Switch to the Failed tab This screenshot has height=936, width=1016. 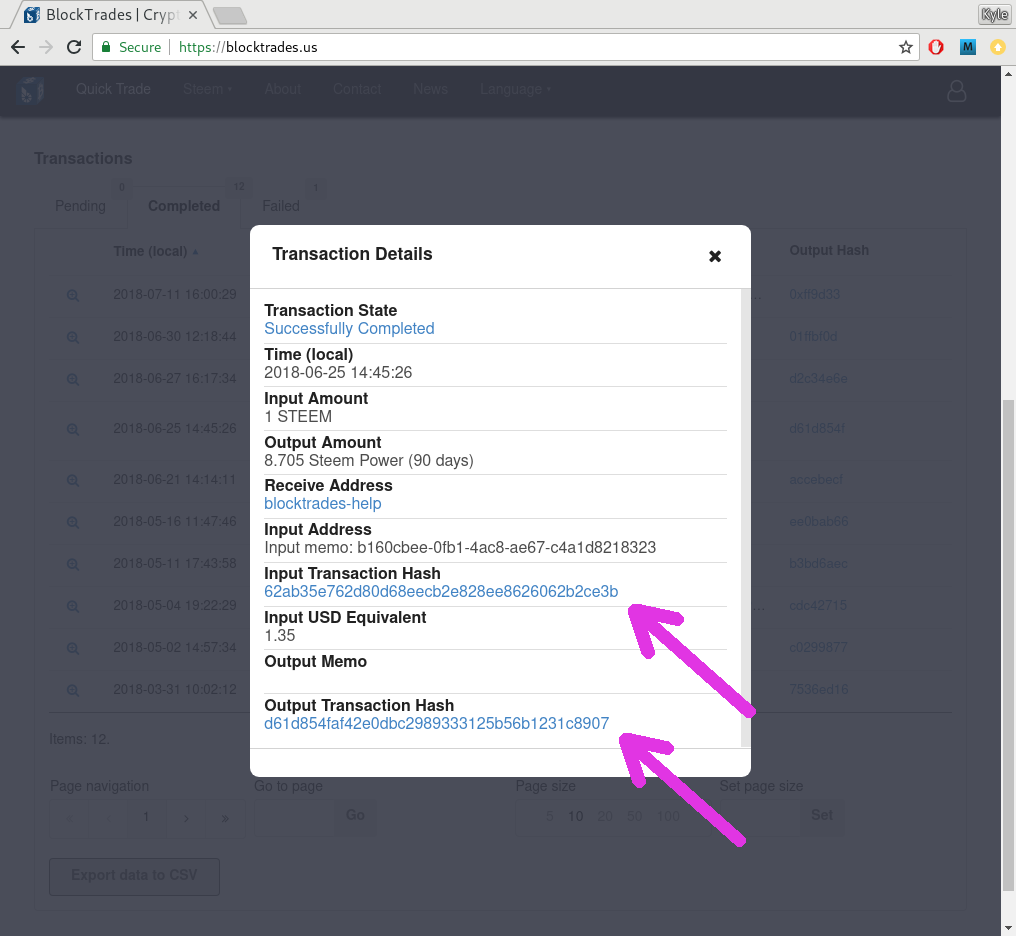pyautogui.click(x=281, y=206)
